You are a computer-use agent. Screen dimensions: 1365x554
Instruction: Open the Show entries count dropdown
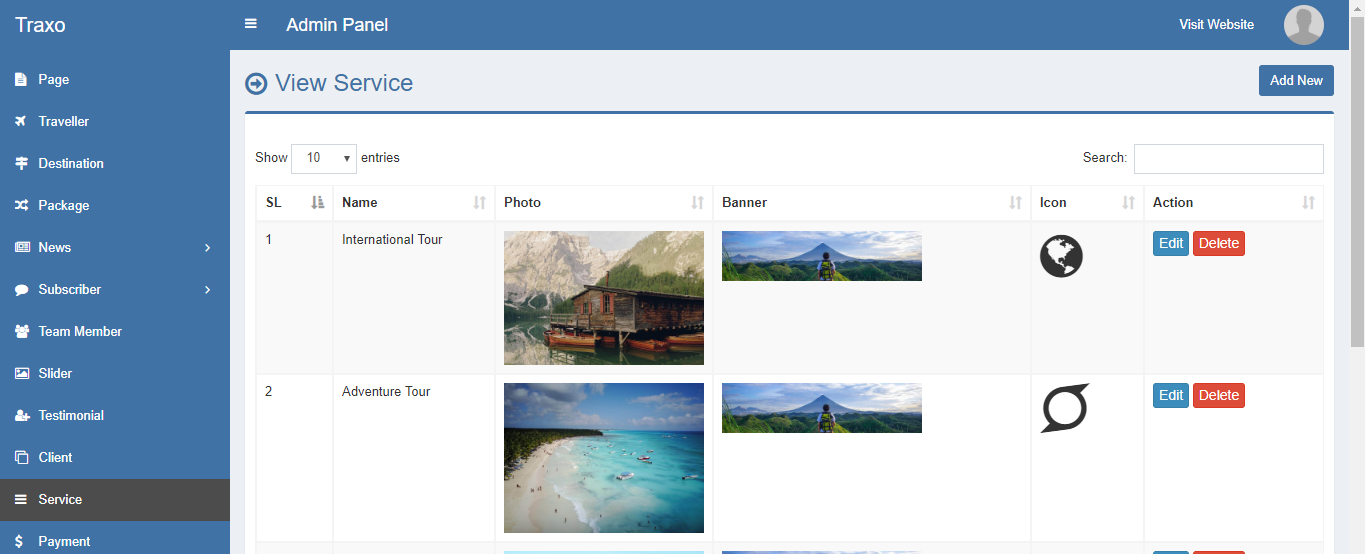point(324,158)
